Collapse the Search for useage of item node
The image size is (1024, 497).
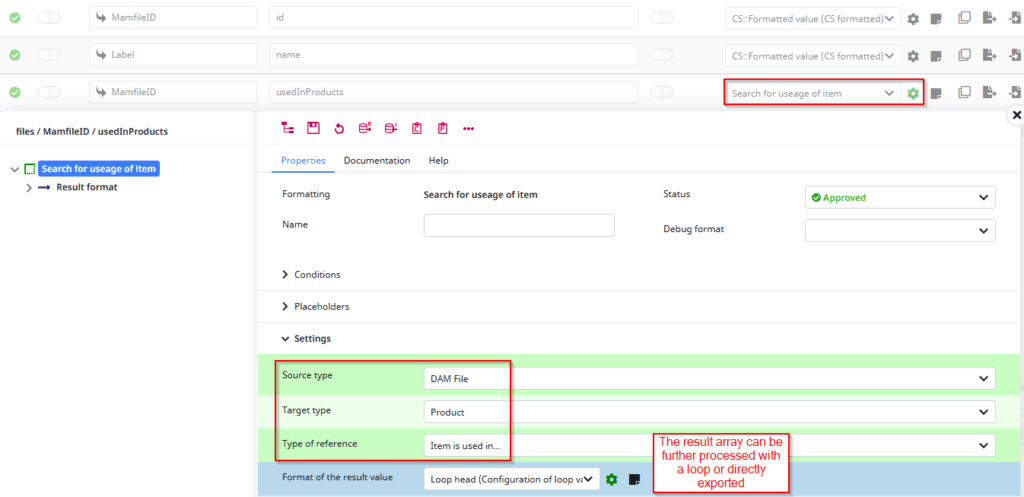tap(15, 169)
